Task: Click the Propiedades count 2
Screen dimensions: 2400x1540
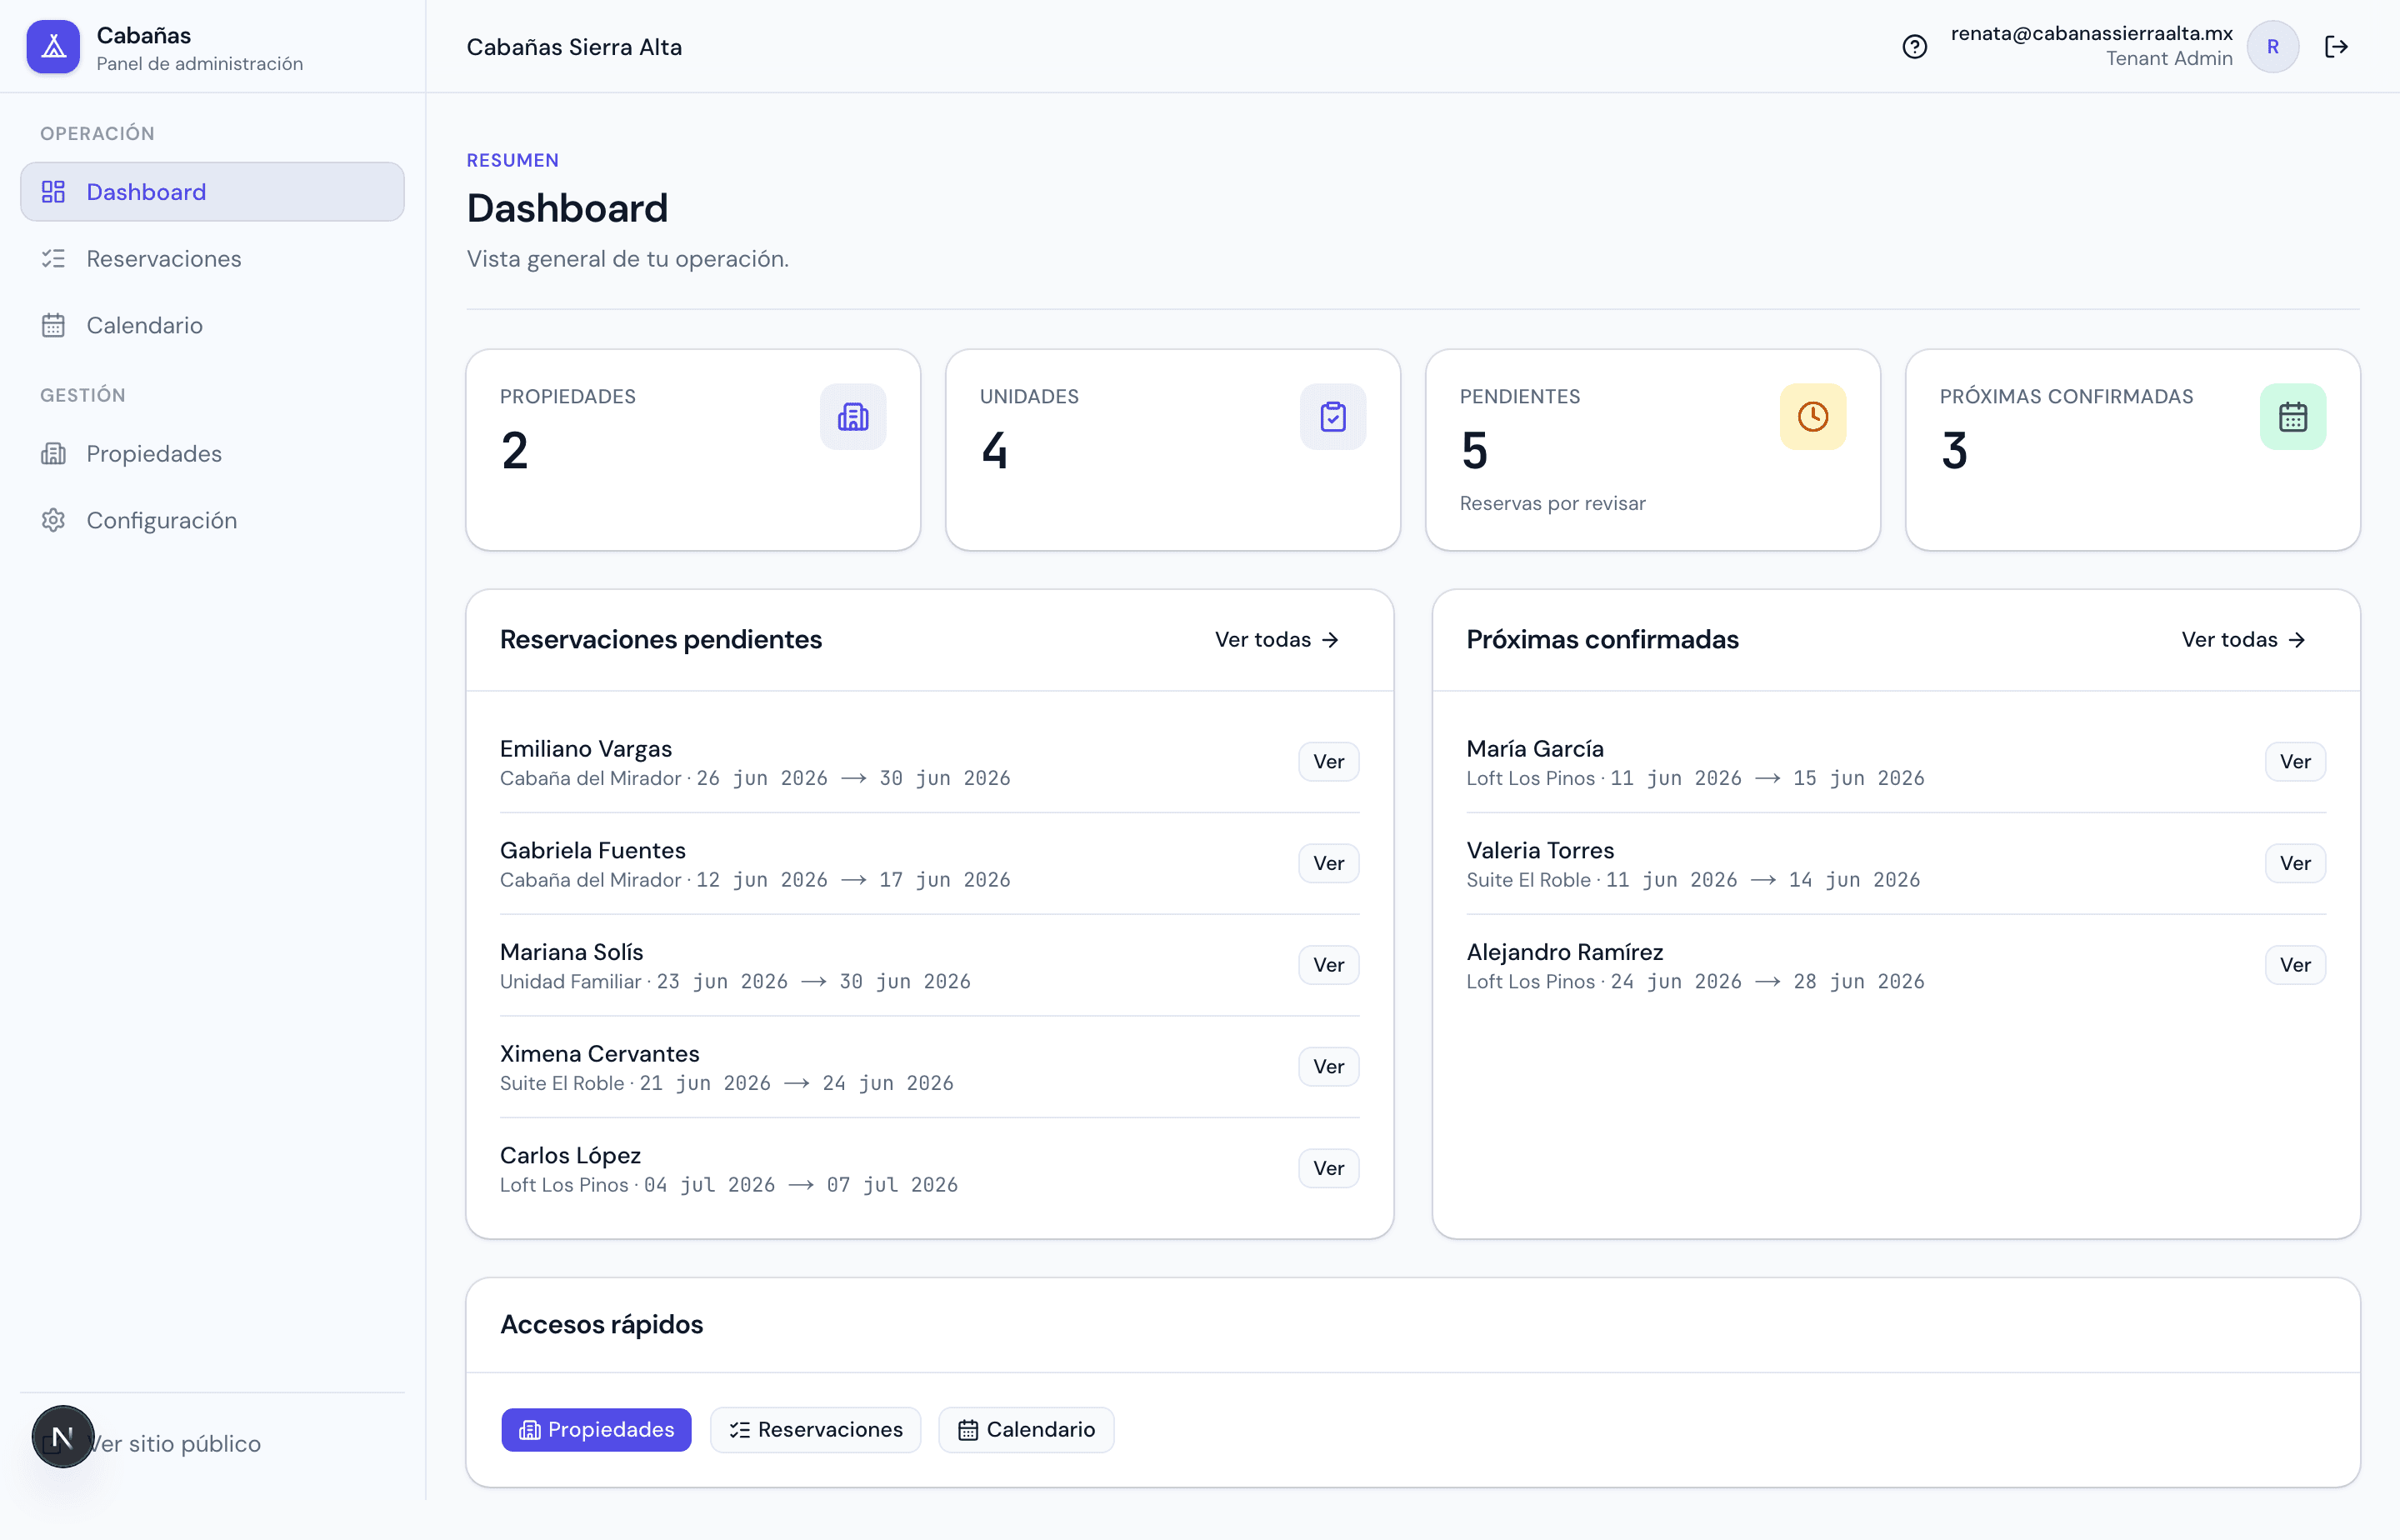Action: coord(514,451)
